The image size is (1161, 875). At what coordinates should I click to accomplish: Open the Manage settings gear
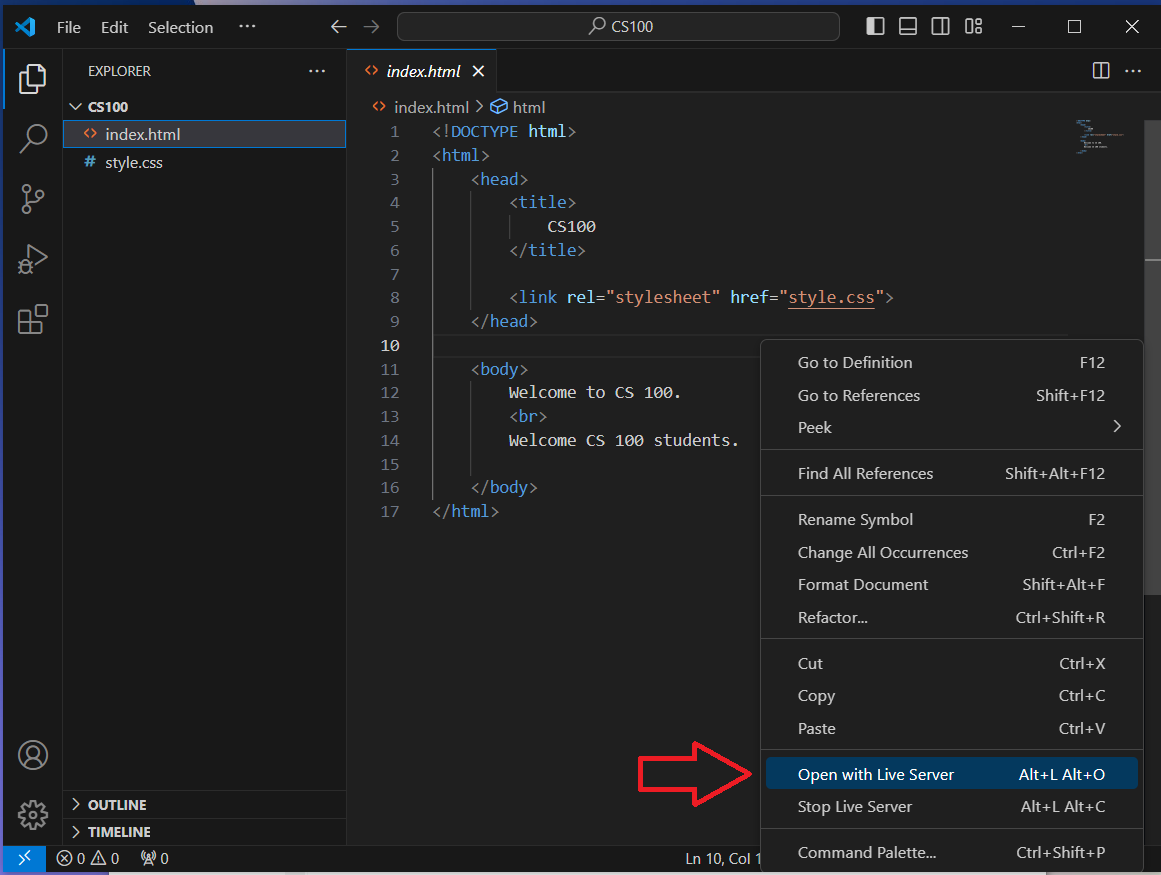(33, 814)
